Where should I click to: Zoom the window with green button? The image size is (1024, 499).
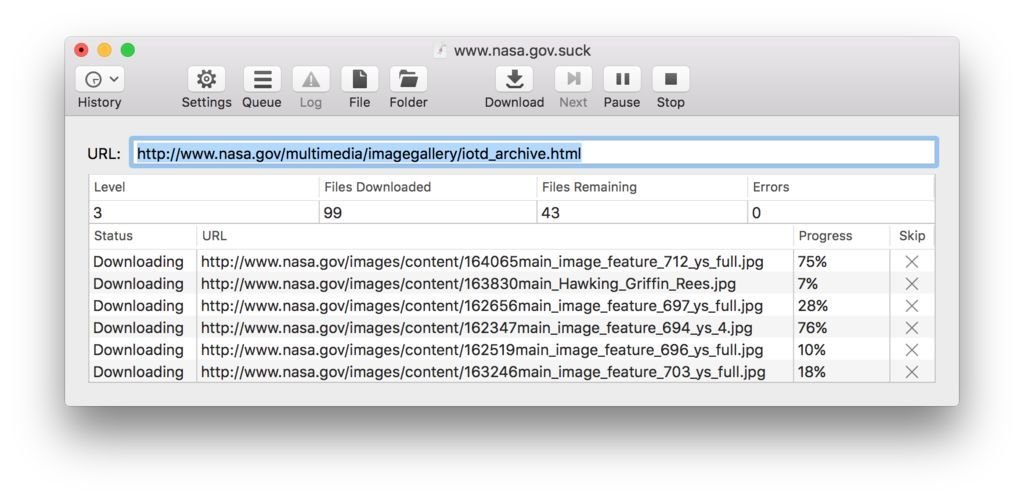(128, 50)
